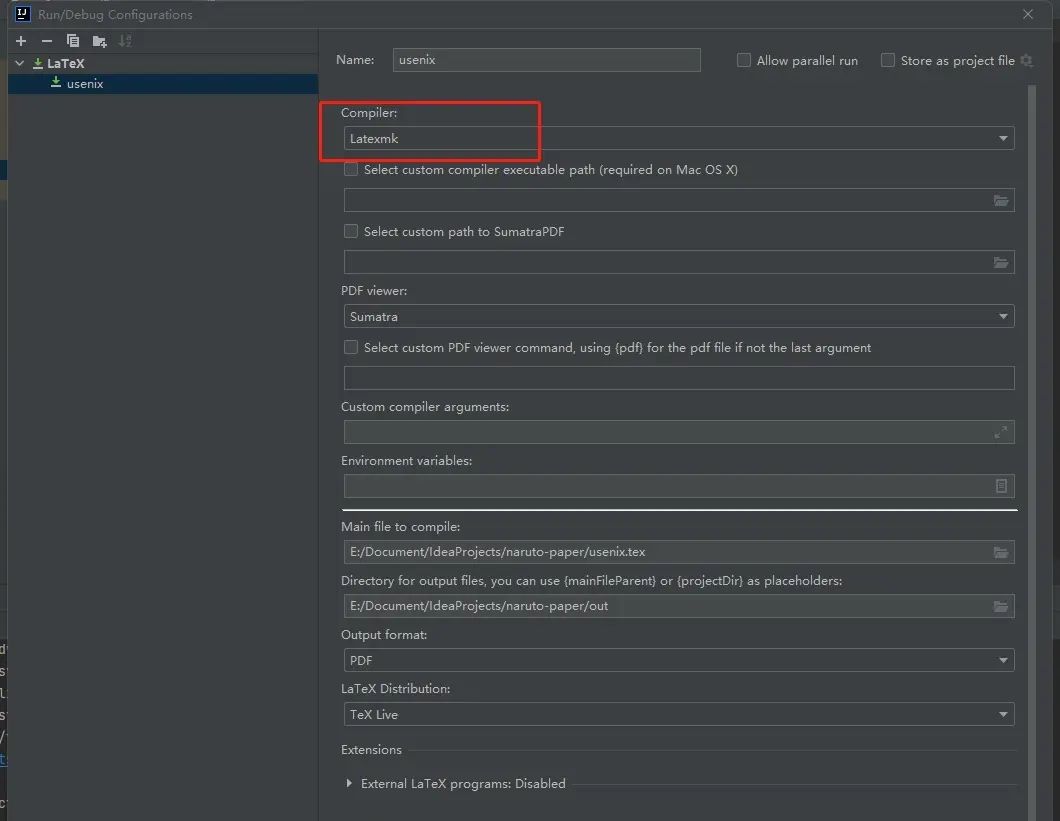Remove the selected configuration with minus icon

coord(47,41)
